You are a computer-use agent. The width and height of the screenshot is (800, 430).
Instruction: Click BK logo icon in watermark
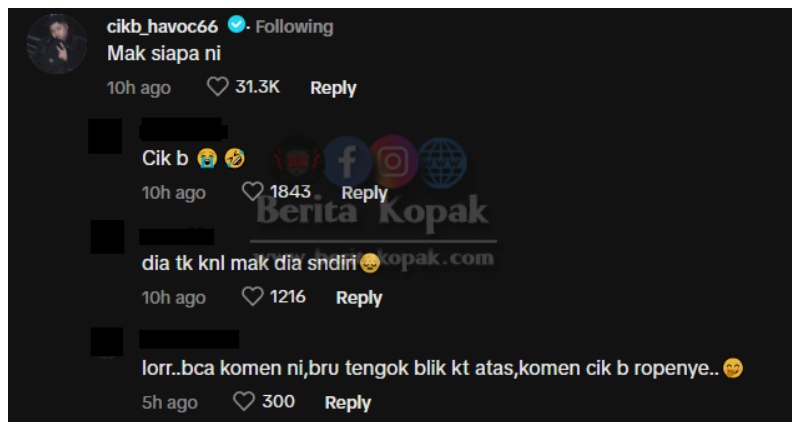coord(297,162)
